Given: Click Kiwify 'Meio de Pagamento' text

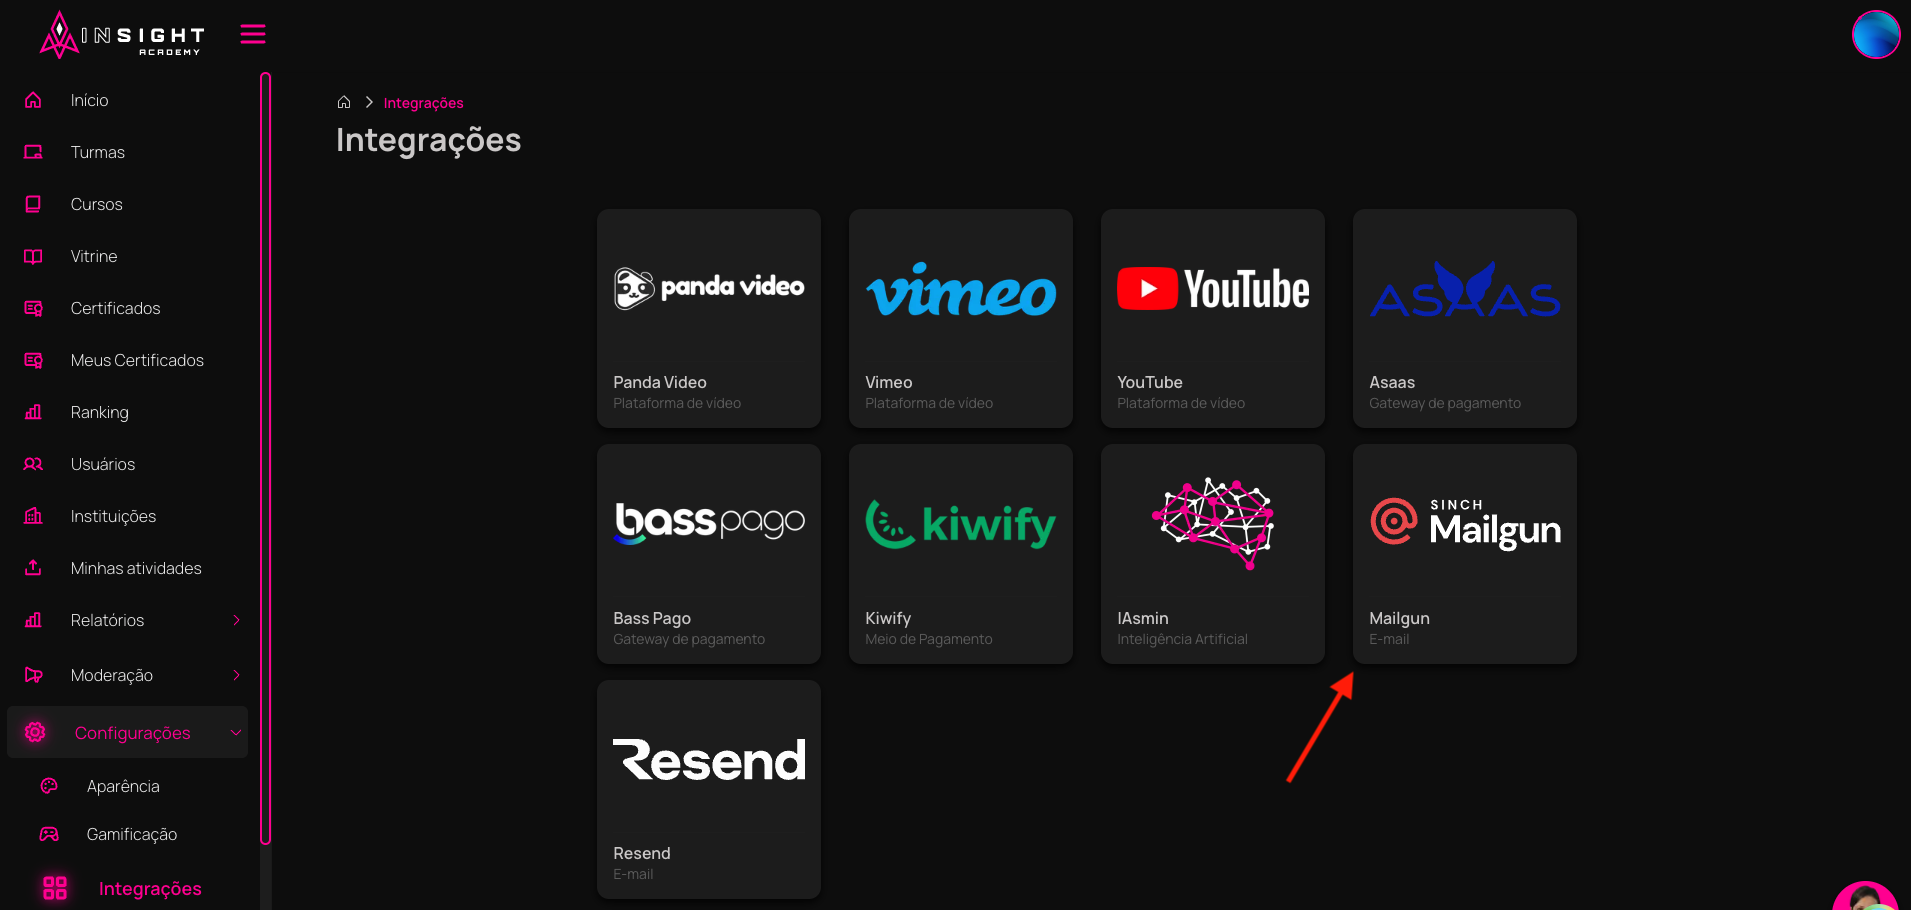Looking at the screenshot, I should click(929, 639).
